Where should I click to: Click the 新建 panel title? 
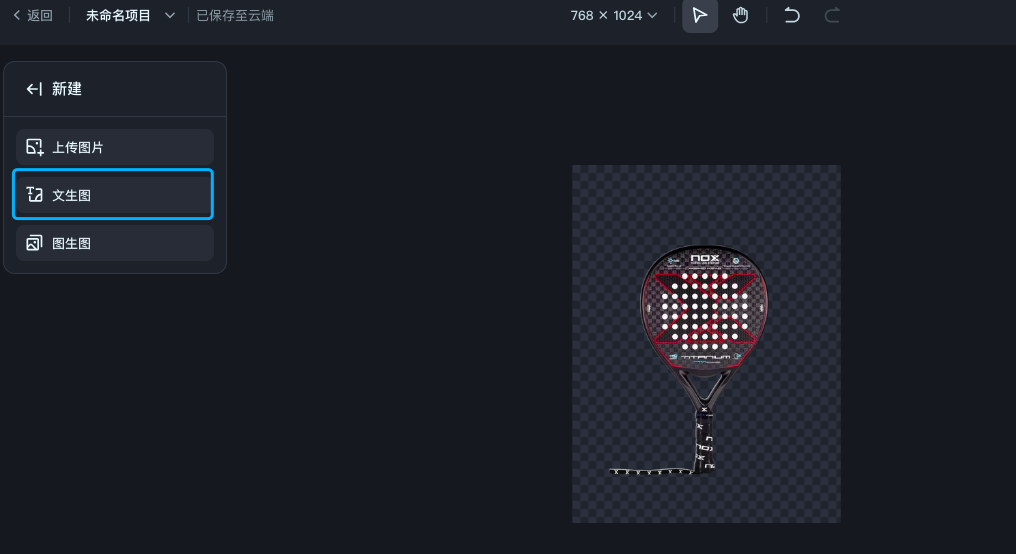[x=67, y=89]
